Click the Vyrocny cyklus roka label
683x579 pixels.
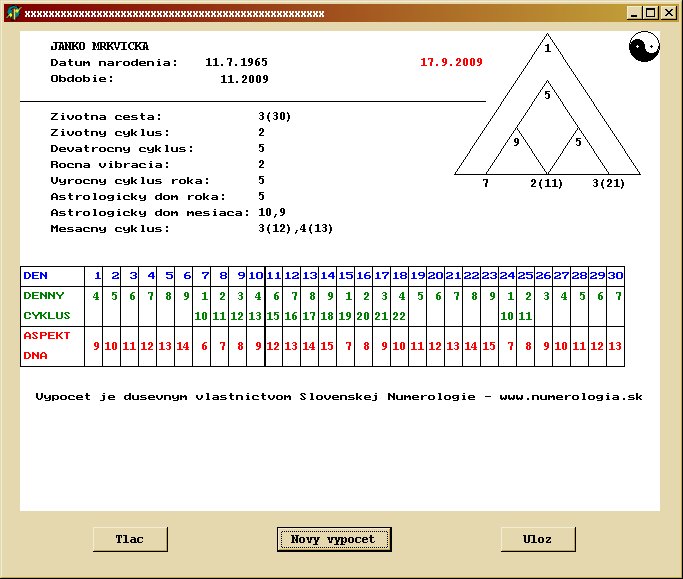pos(130,181)
